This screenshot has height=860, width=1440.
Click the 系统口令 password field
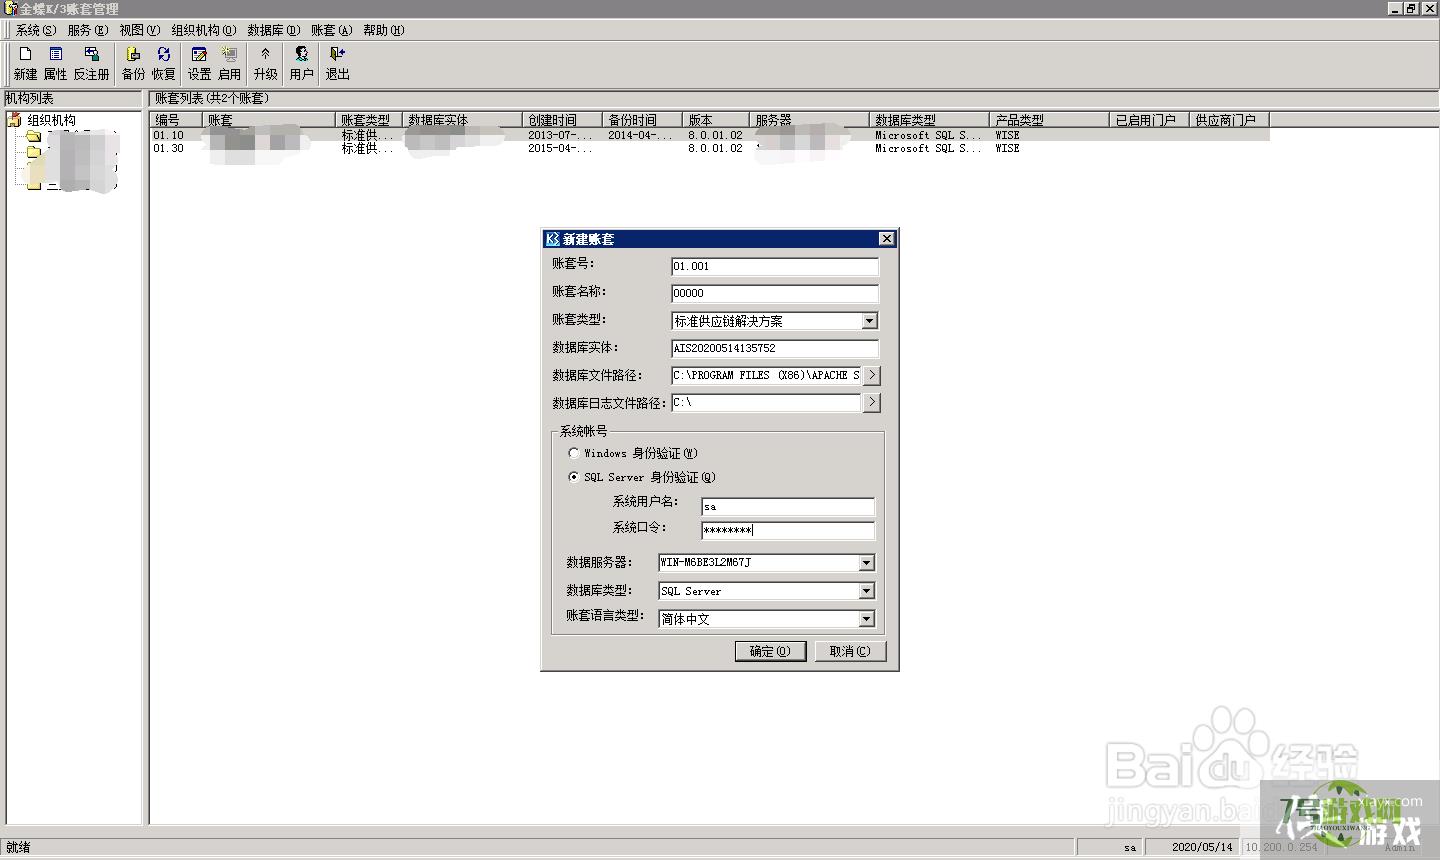788,531
